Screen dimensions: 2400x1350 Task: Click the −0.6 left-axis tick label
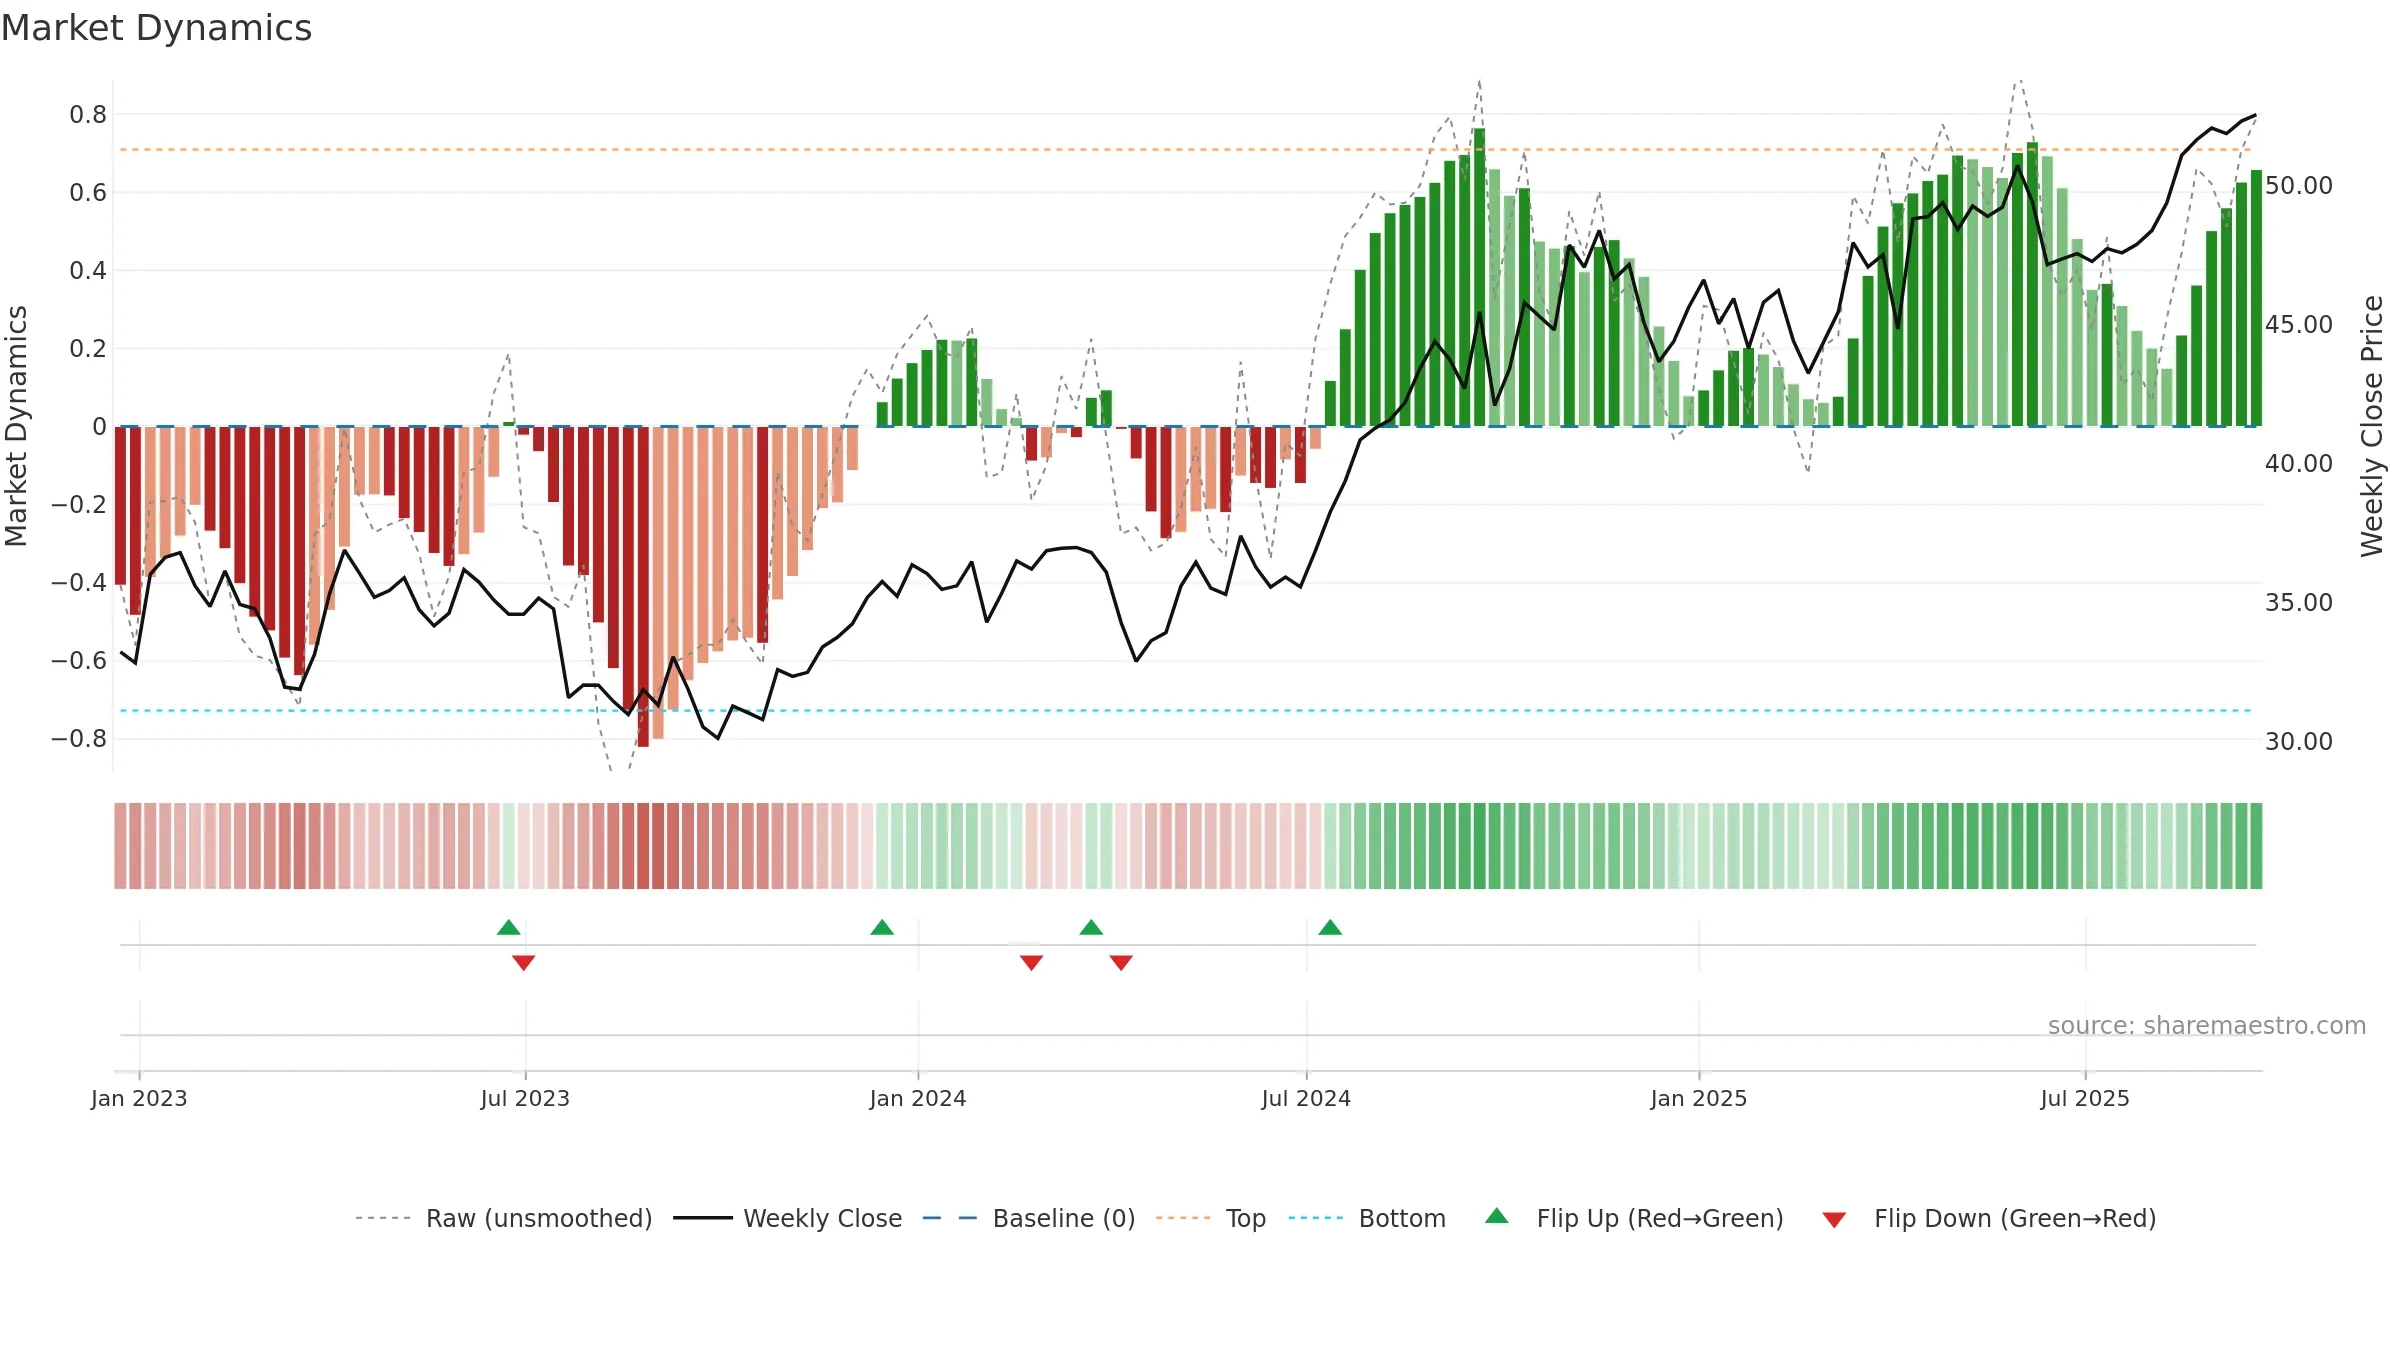79,661
